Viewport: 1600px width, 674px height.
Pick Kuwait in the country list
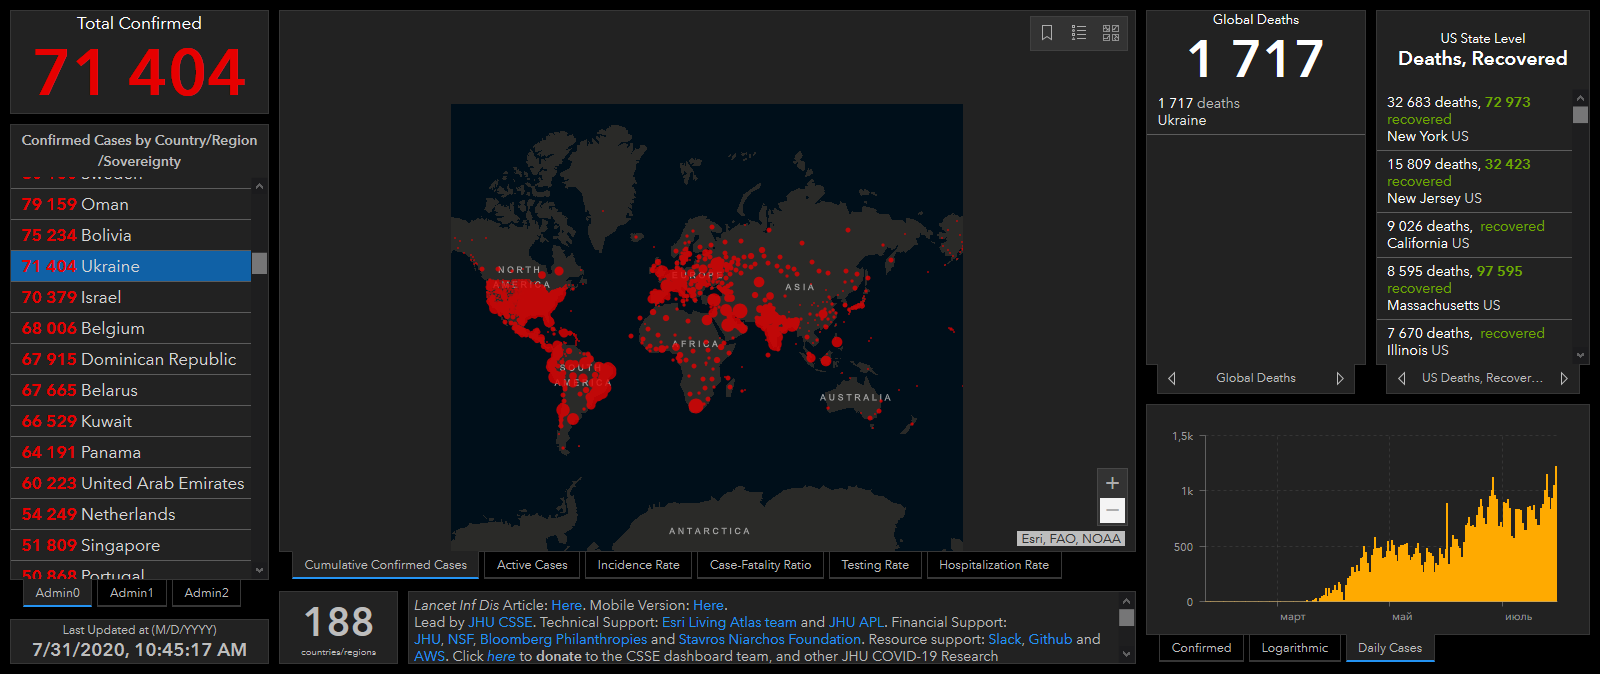(x=131, y=421)
